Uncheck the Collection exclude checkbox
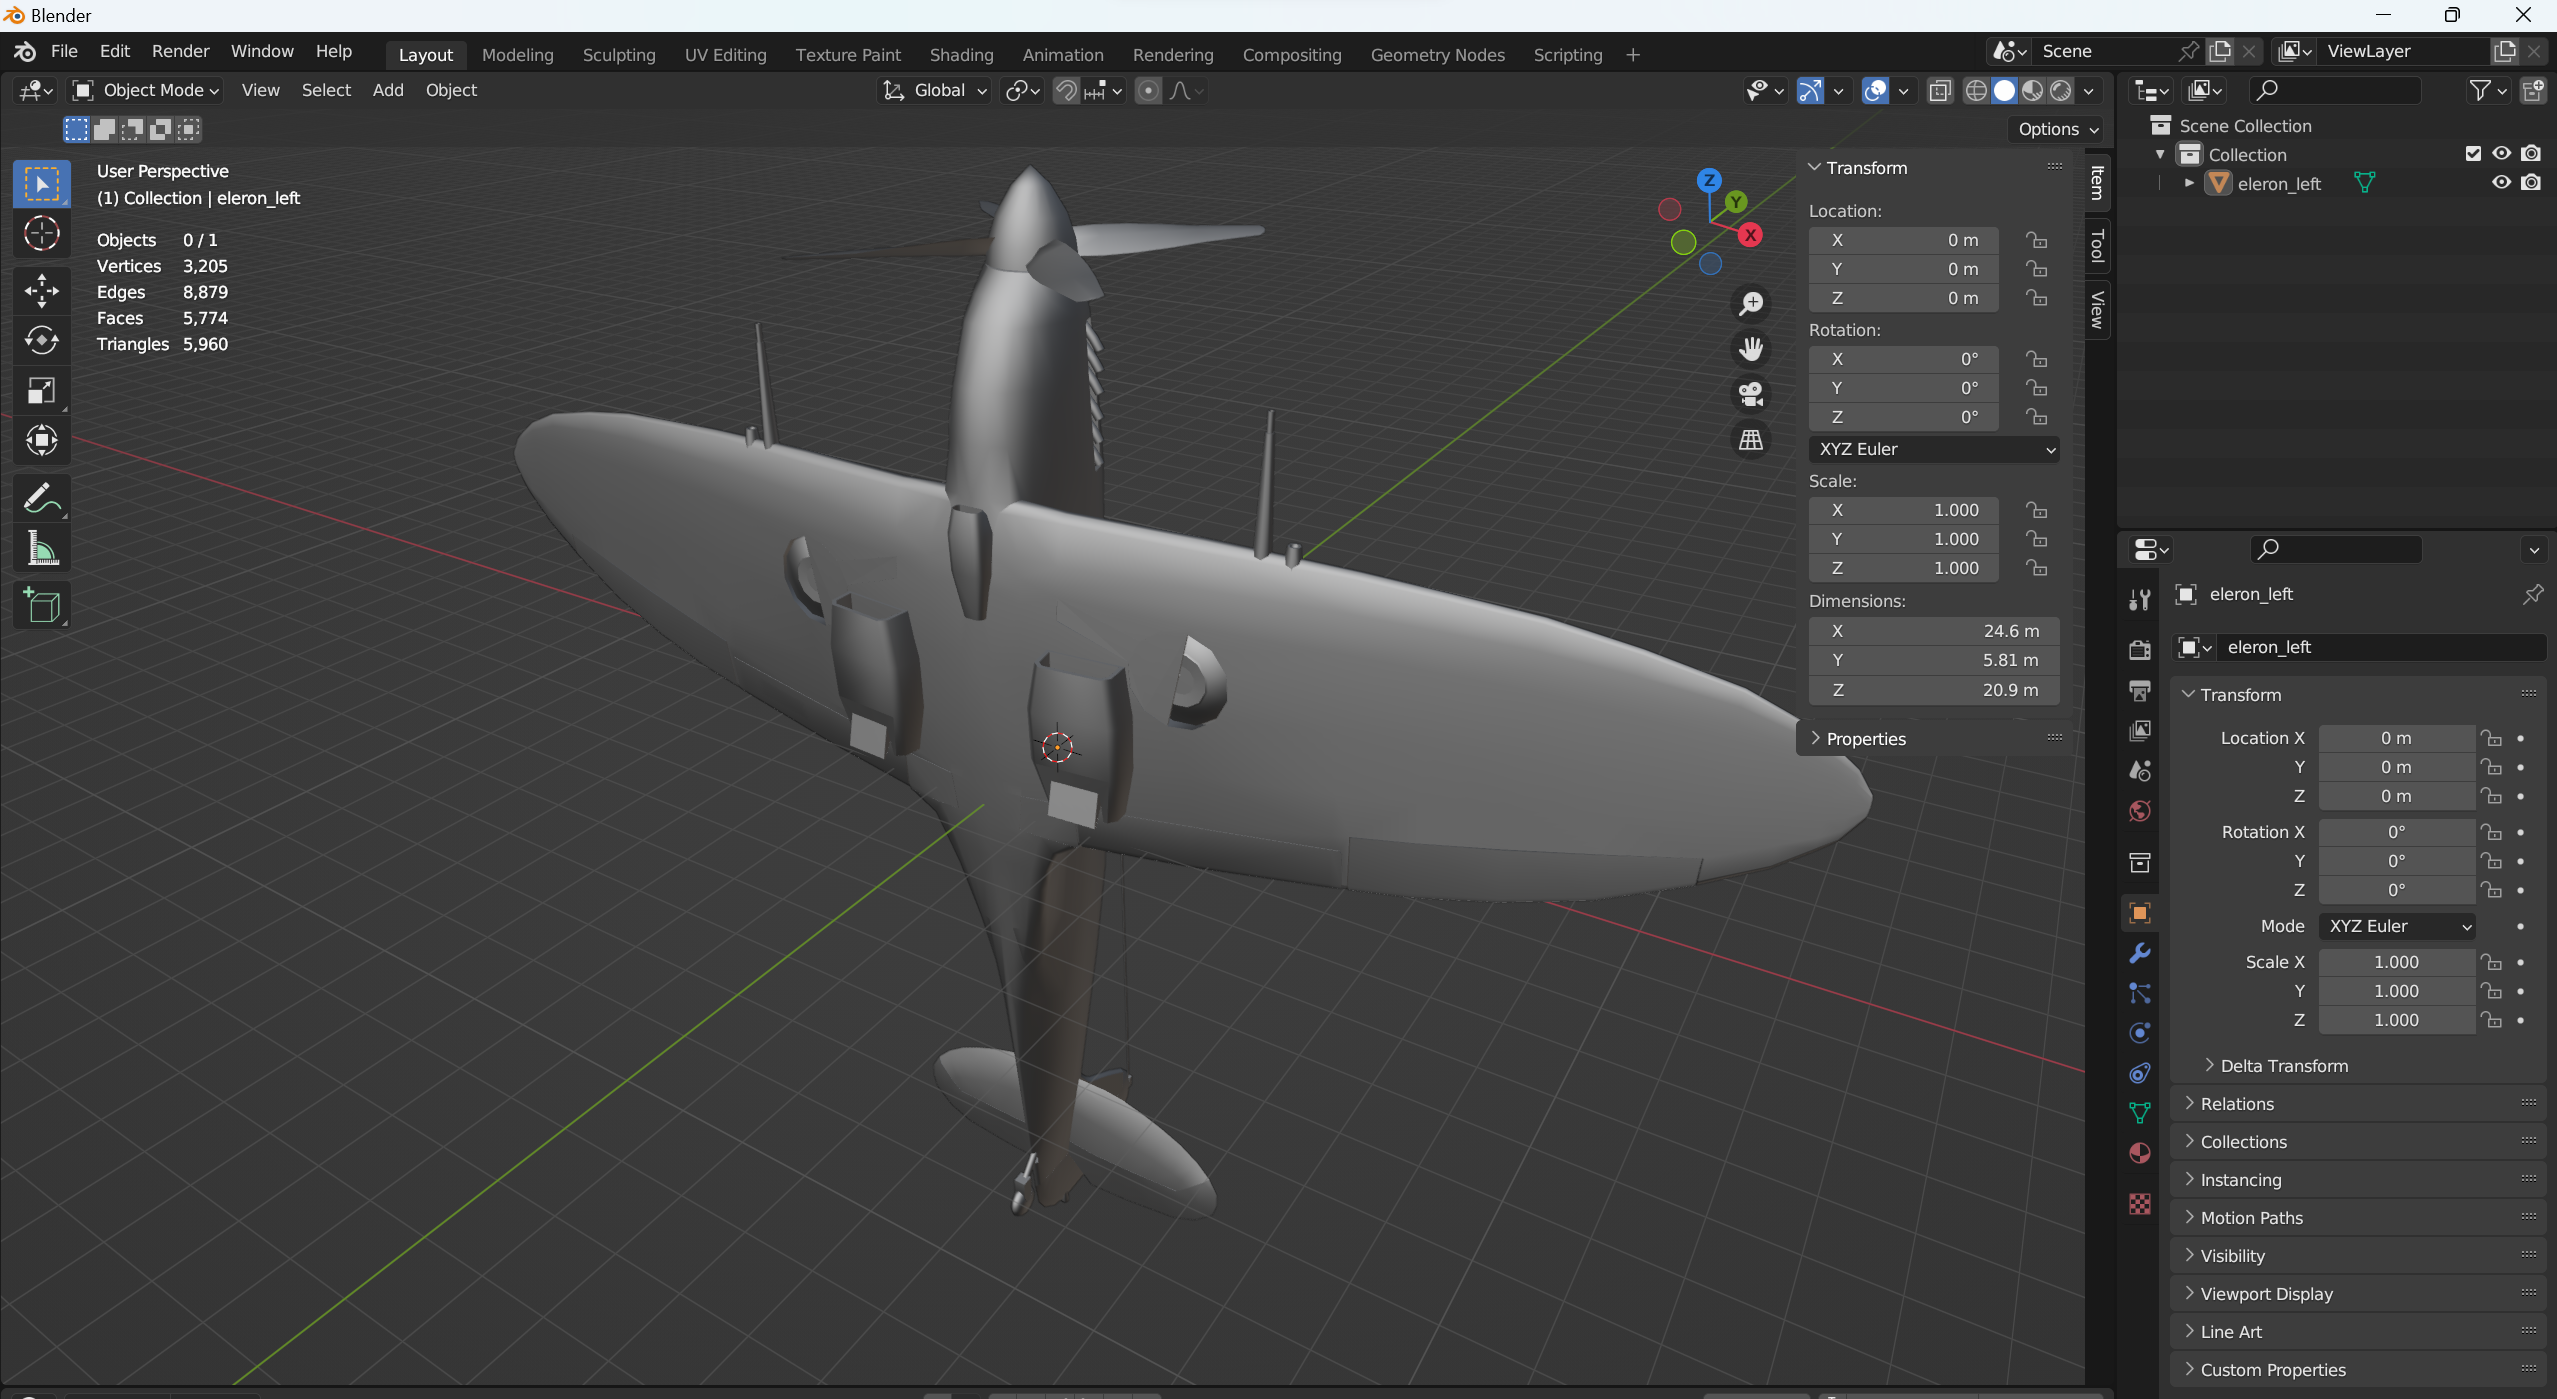Screen dimensions: 2557x1399 pyautogui.click(x=2472, y=154)
